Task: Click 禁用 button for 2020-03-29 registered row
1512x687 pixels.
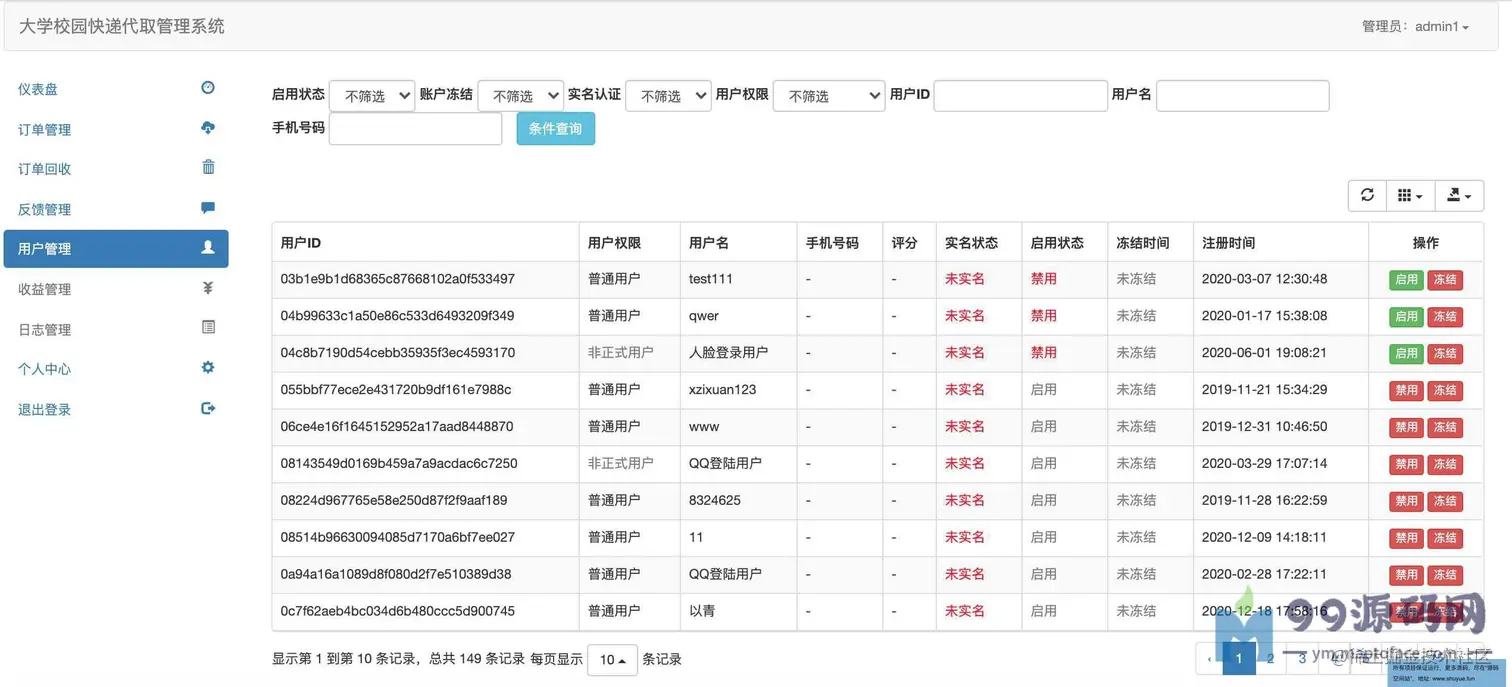Action: click(1406, 465)
